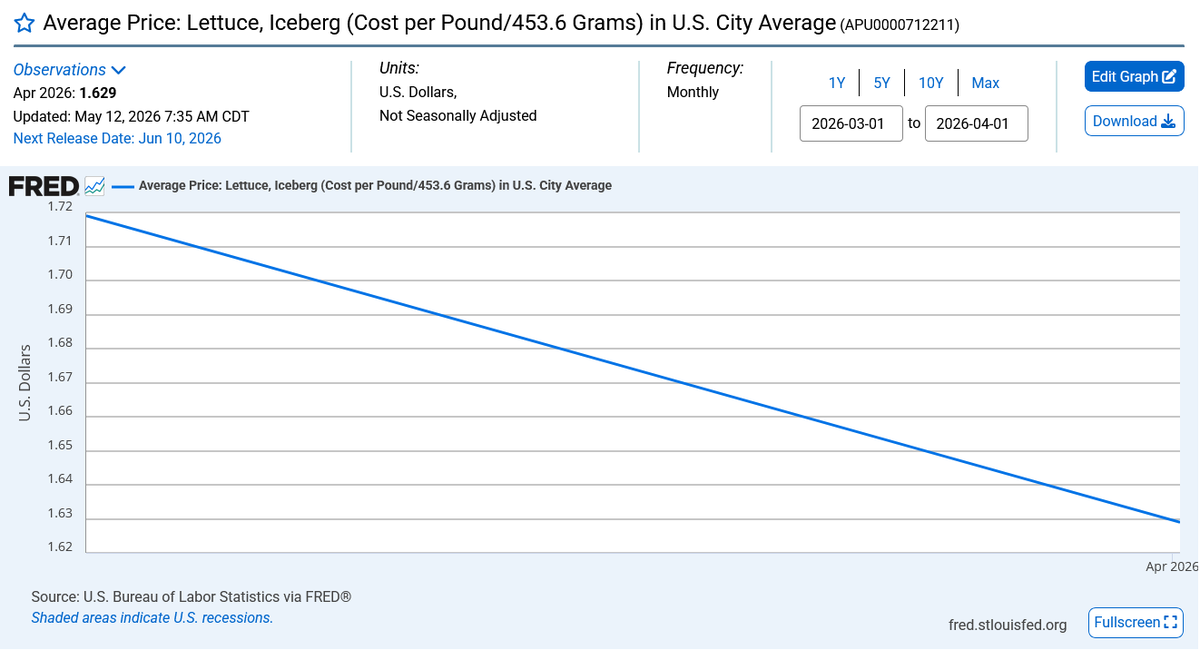Click the favorite star icon beside the title
This screenshot has width=1200, height=650.
point(25,23)
